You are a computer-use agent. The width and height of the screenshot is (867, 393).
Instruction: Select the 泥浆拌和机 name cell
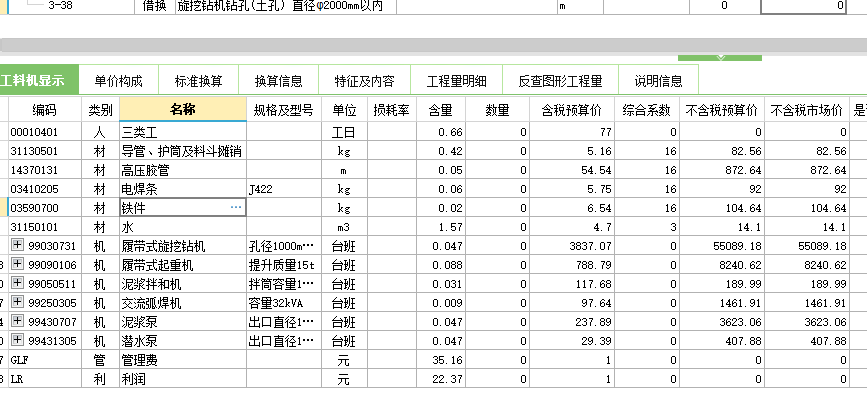point(183,284)
